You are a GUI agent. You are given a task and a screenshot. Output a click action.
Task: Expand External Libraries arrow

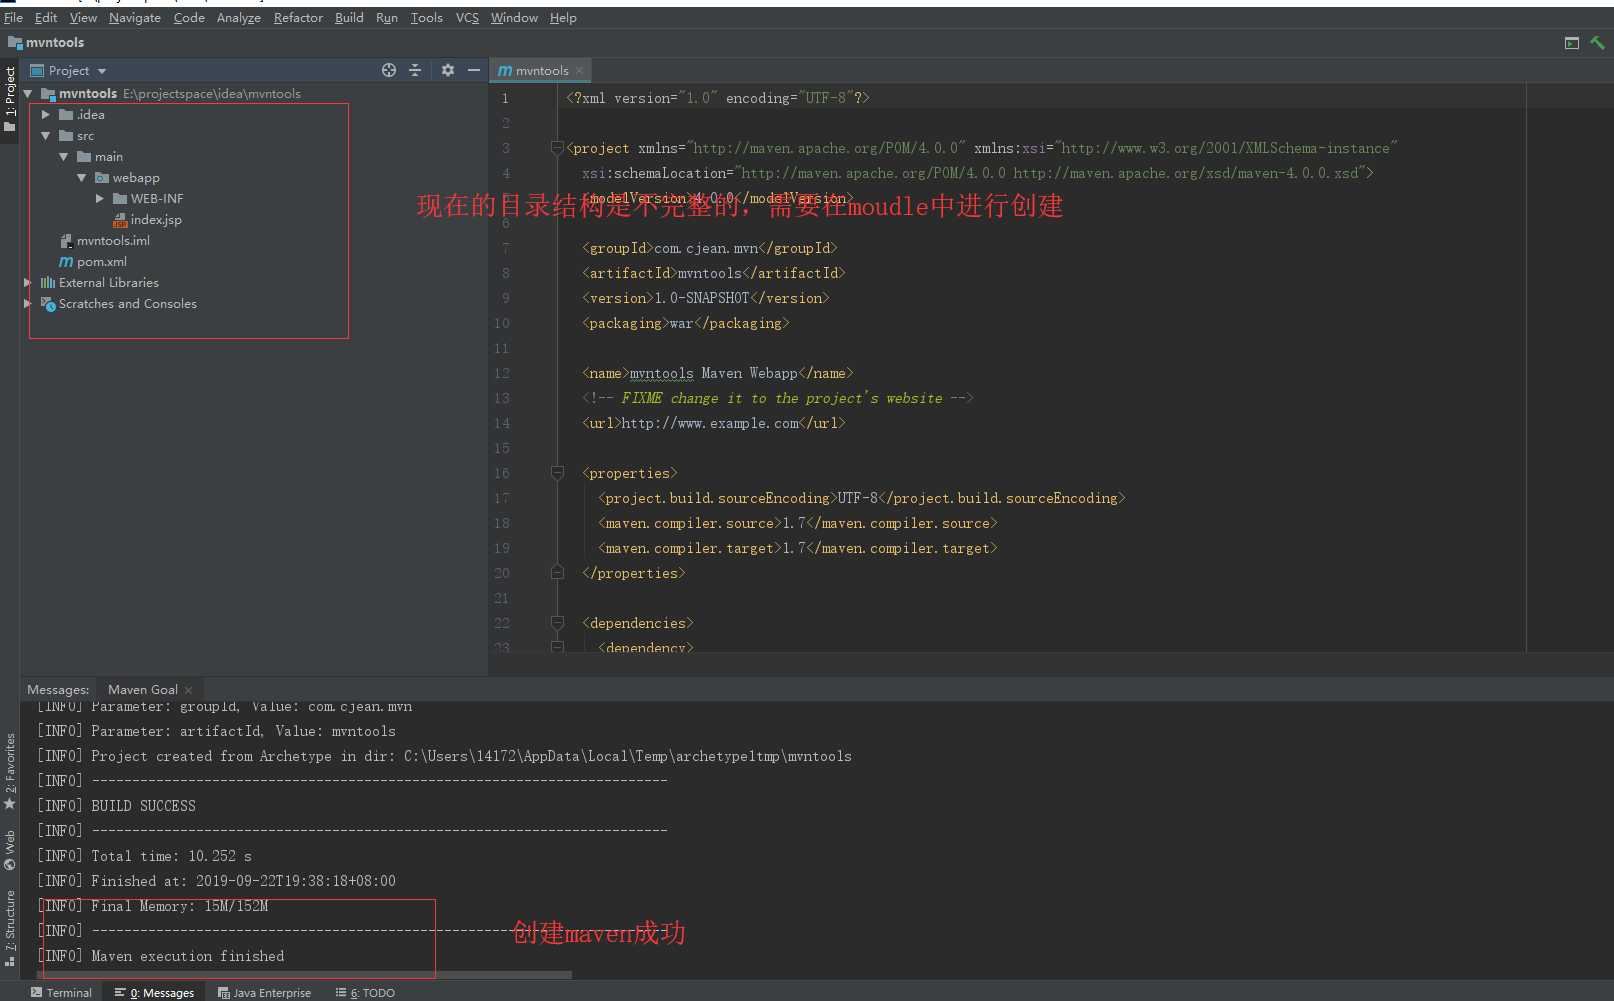coord(28,283)
